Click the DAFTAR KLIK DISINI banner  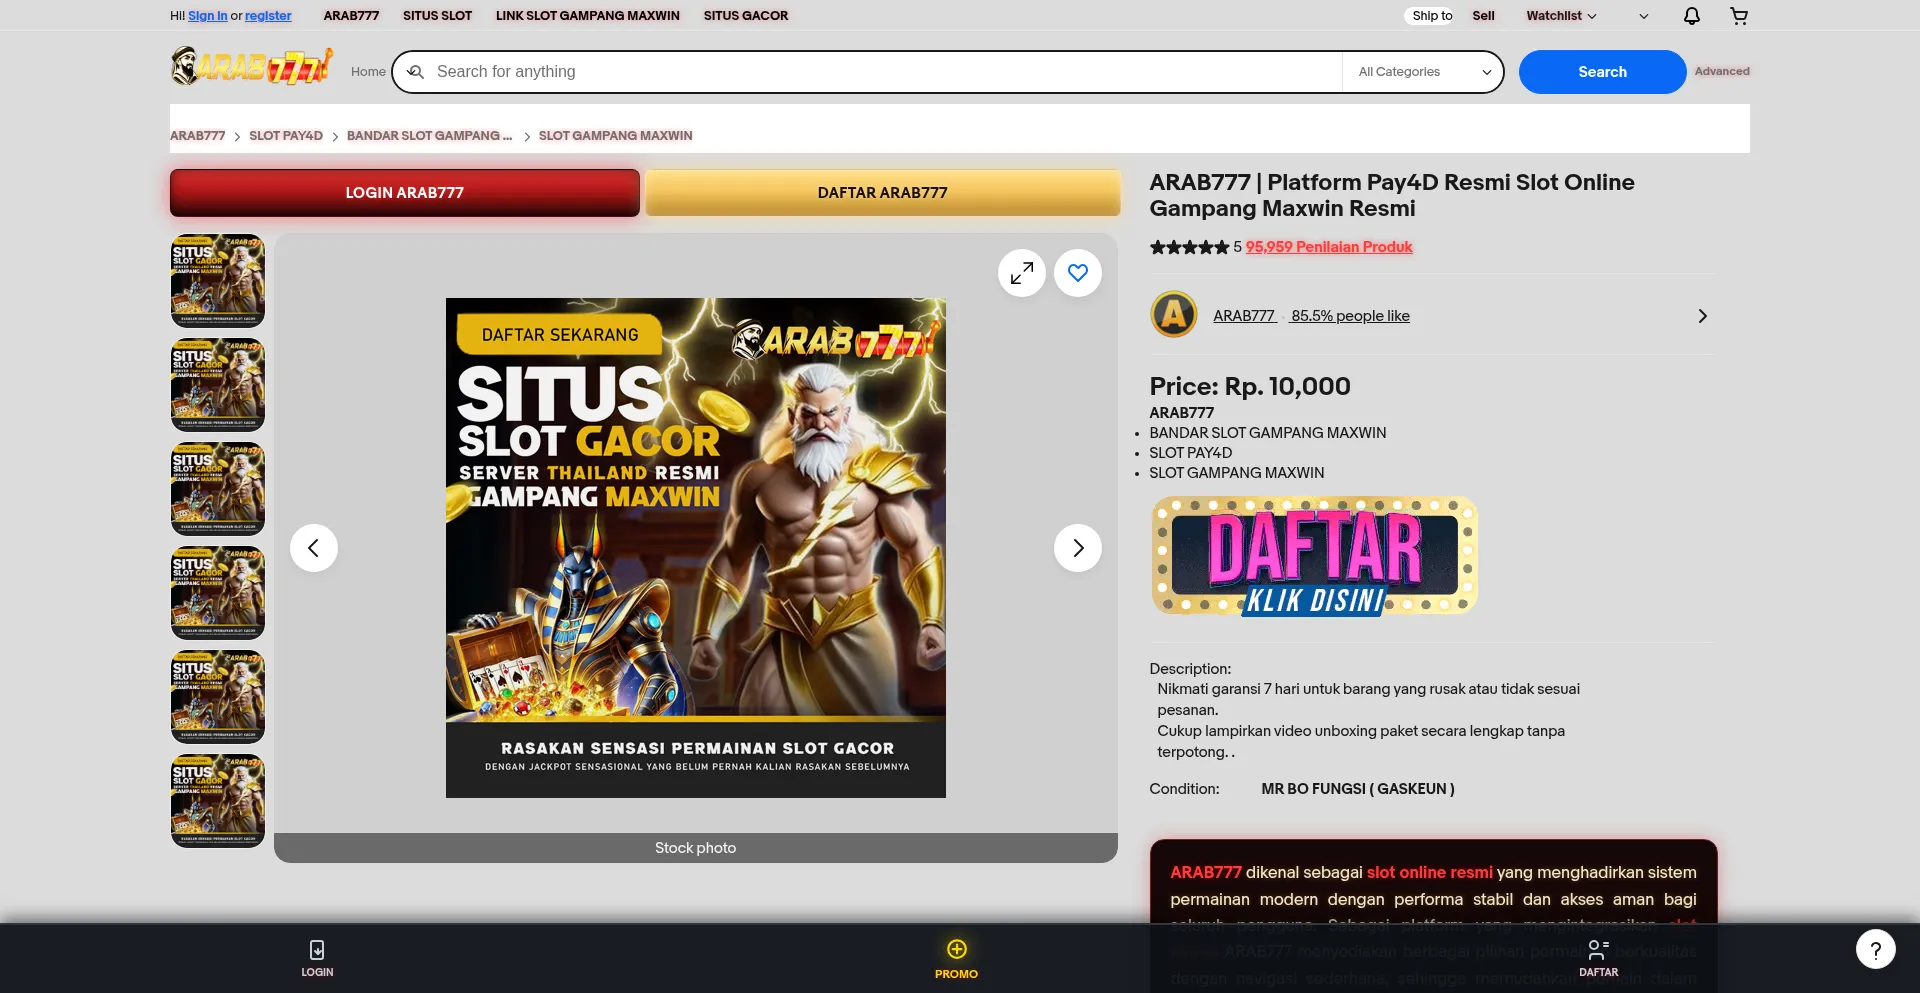(x=1314, y=556)
